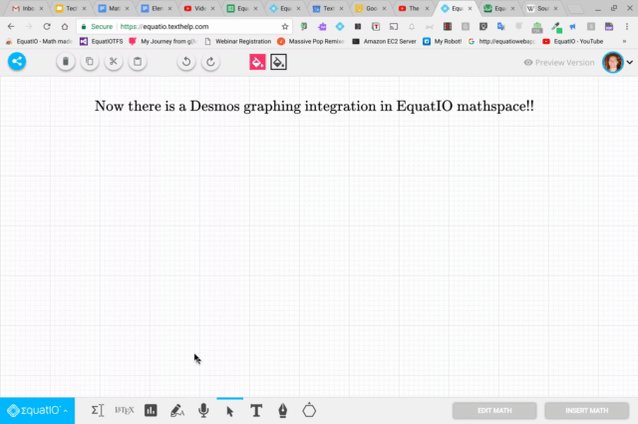Expand bookmarks overflow chevron
The image size is (638, 424).
click(624, 42)
